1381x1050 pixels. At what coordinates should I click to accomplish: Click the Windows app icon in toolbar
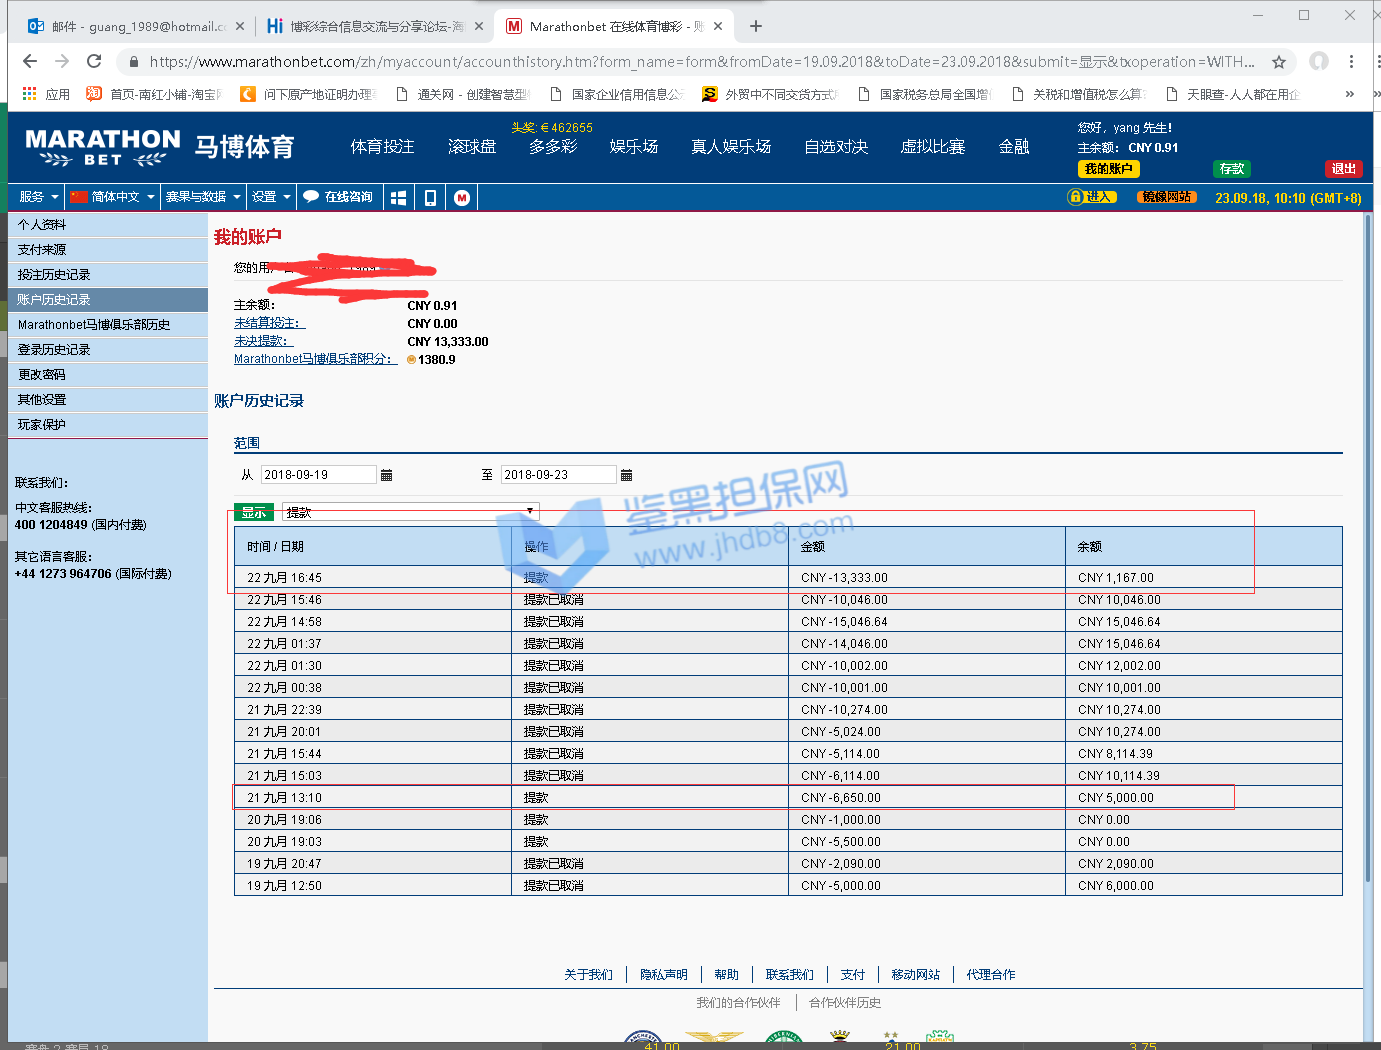(398, 197)
